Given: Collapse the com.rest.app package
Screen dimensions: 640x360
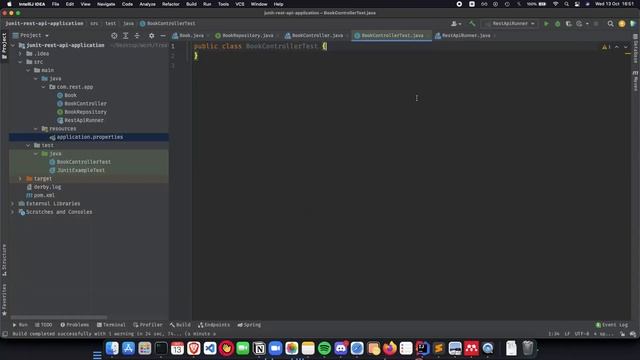Looking at the screenshot, I should pos(44,87).
